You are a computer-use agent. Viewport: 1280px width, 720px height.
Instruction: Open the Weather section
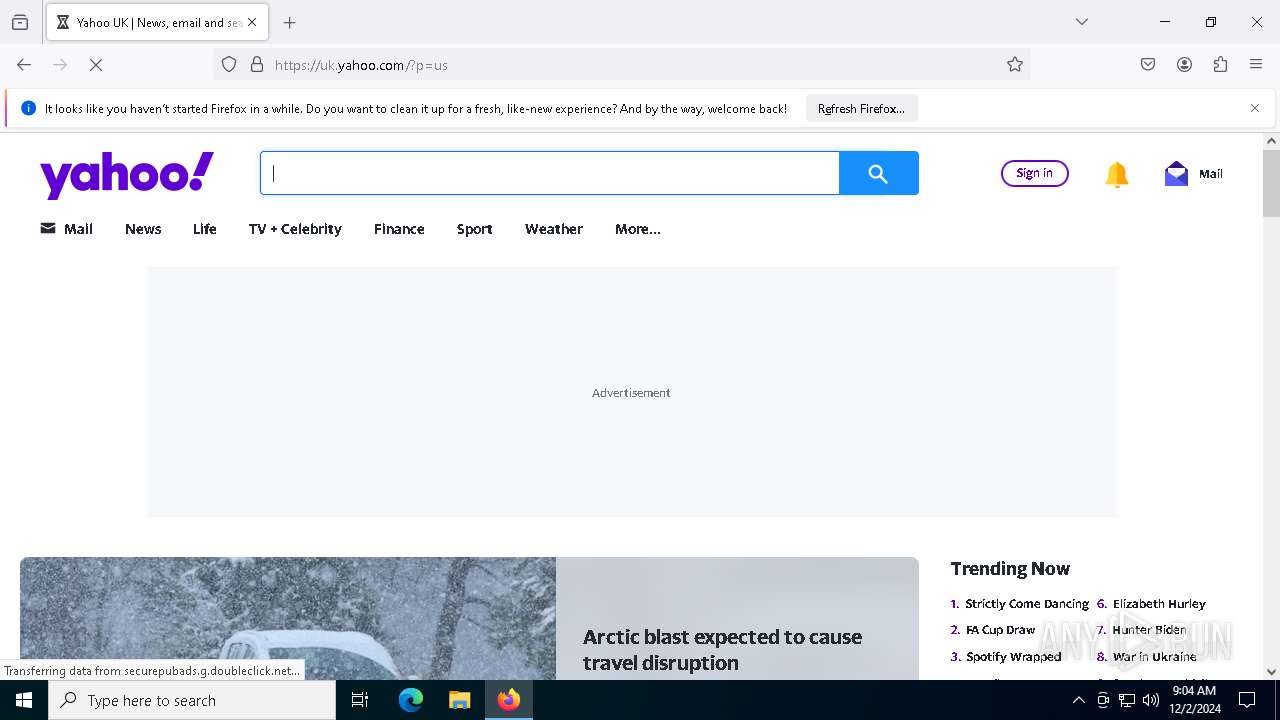[554, 229]
